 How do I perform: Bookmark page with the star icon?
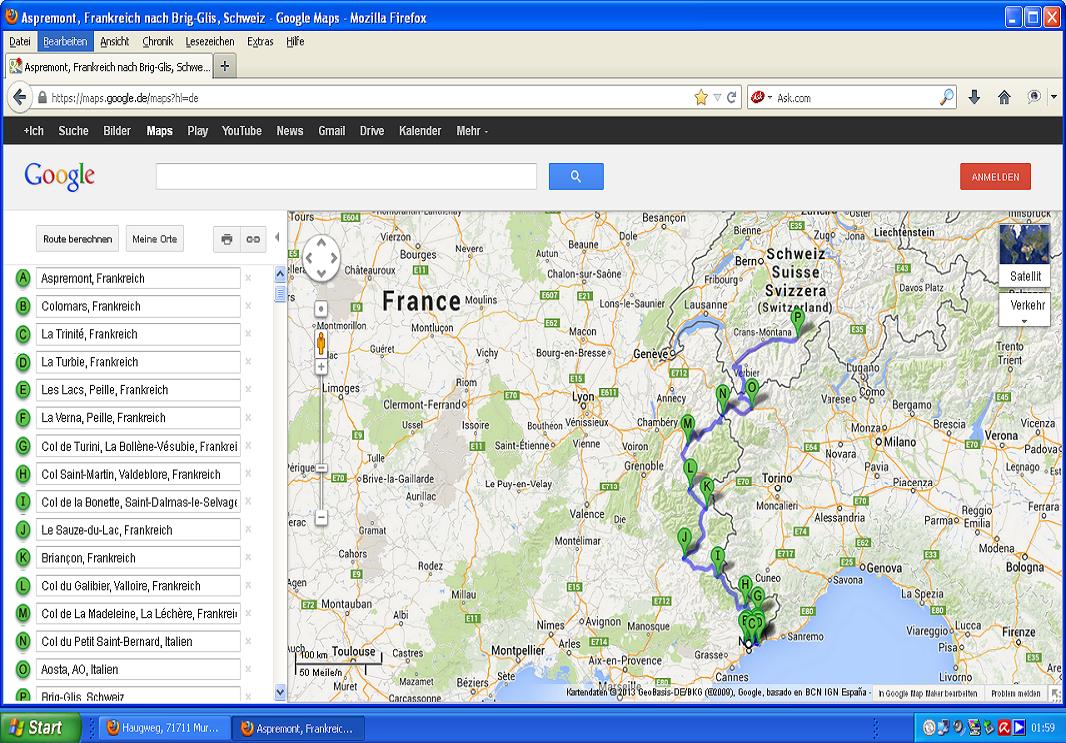tap(701, 98)
